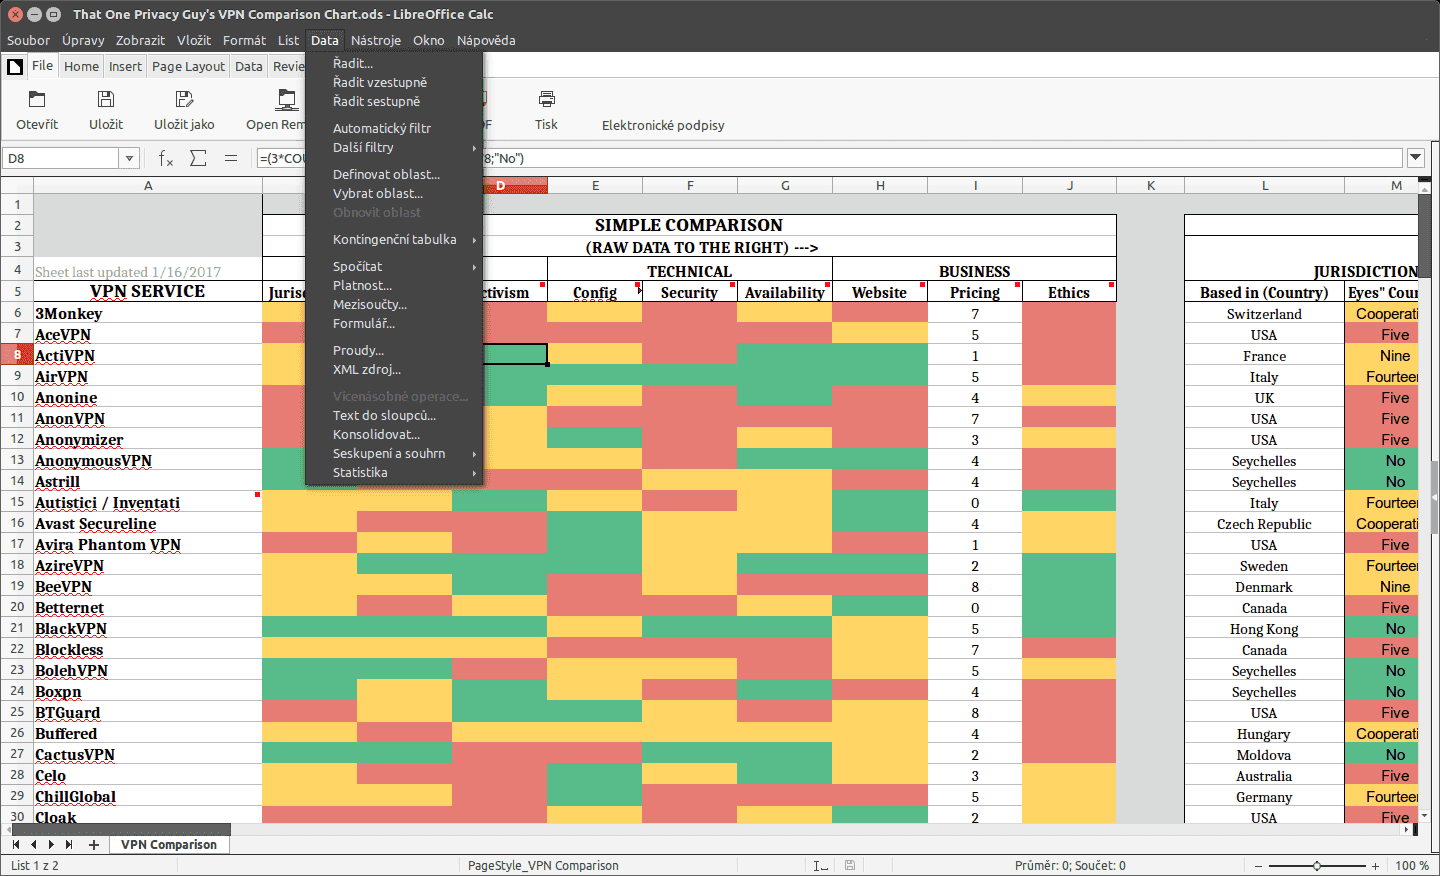
Task: Expand the Spočítat submenu
Action: click(394, 267)
